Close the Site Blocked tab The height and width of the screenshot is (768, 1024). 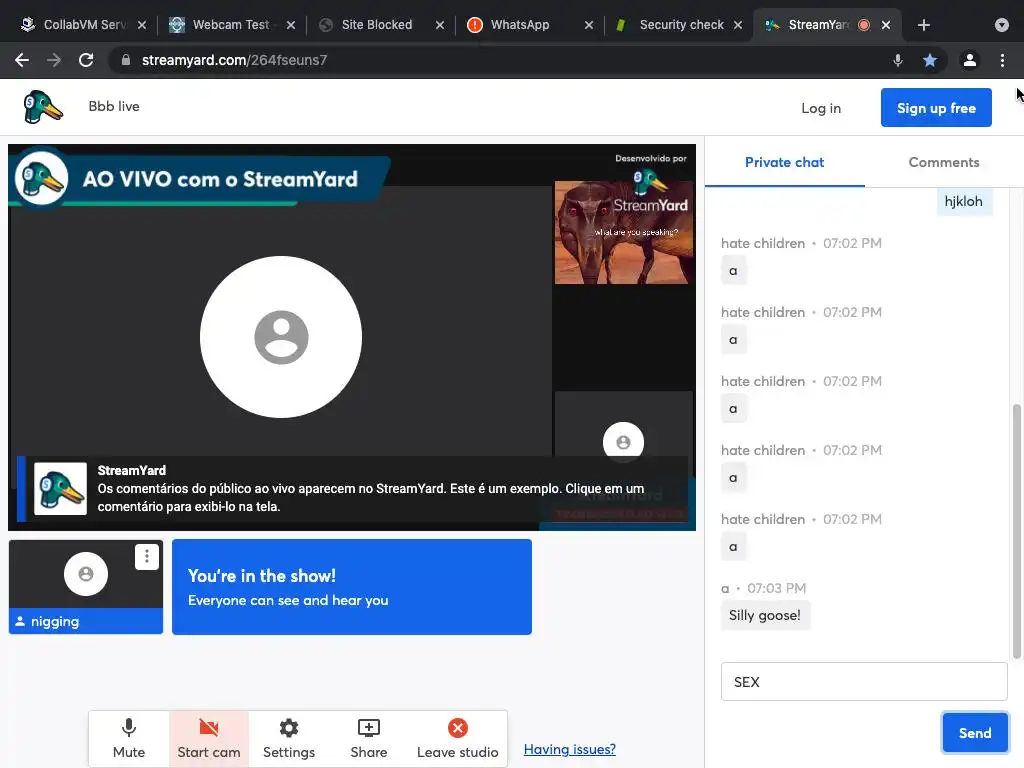(x=440, y=25)
